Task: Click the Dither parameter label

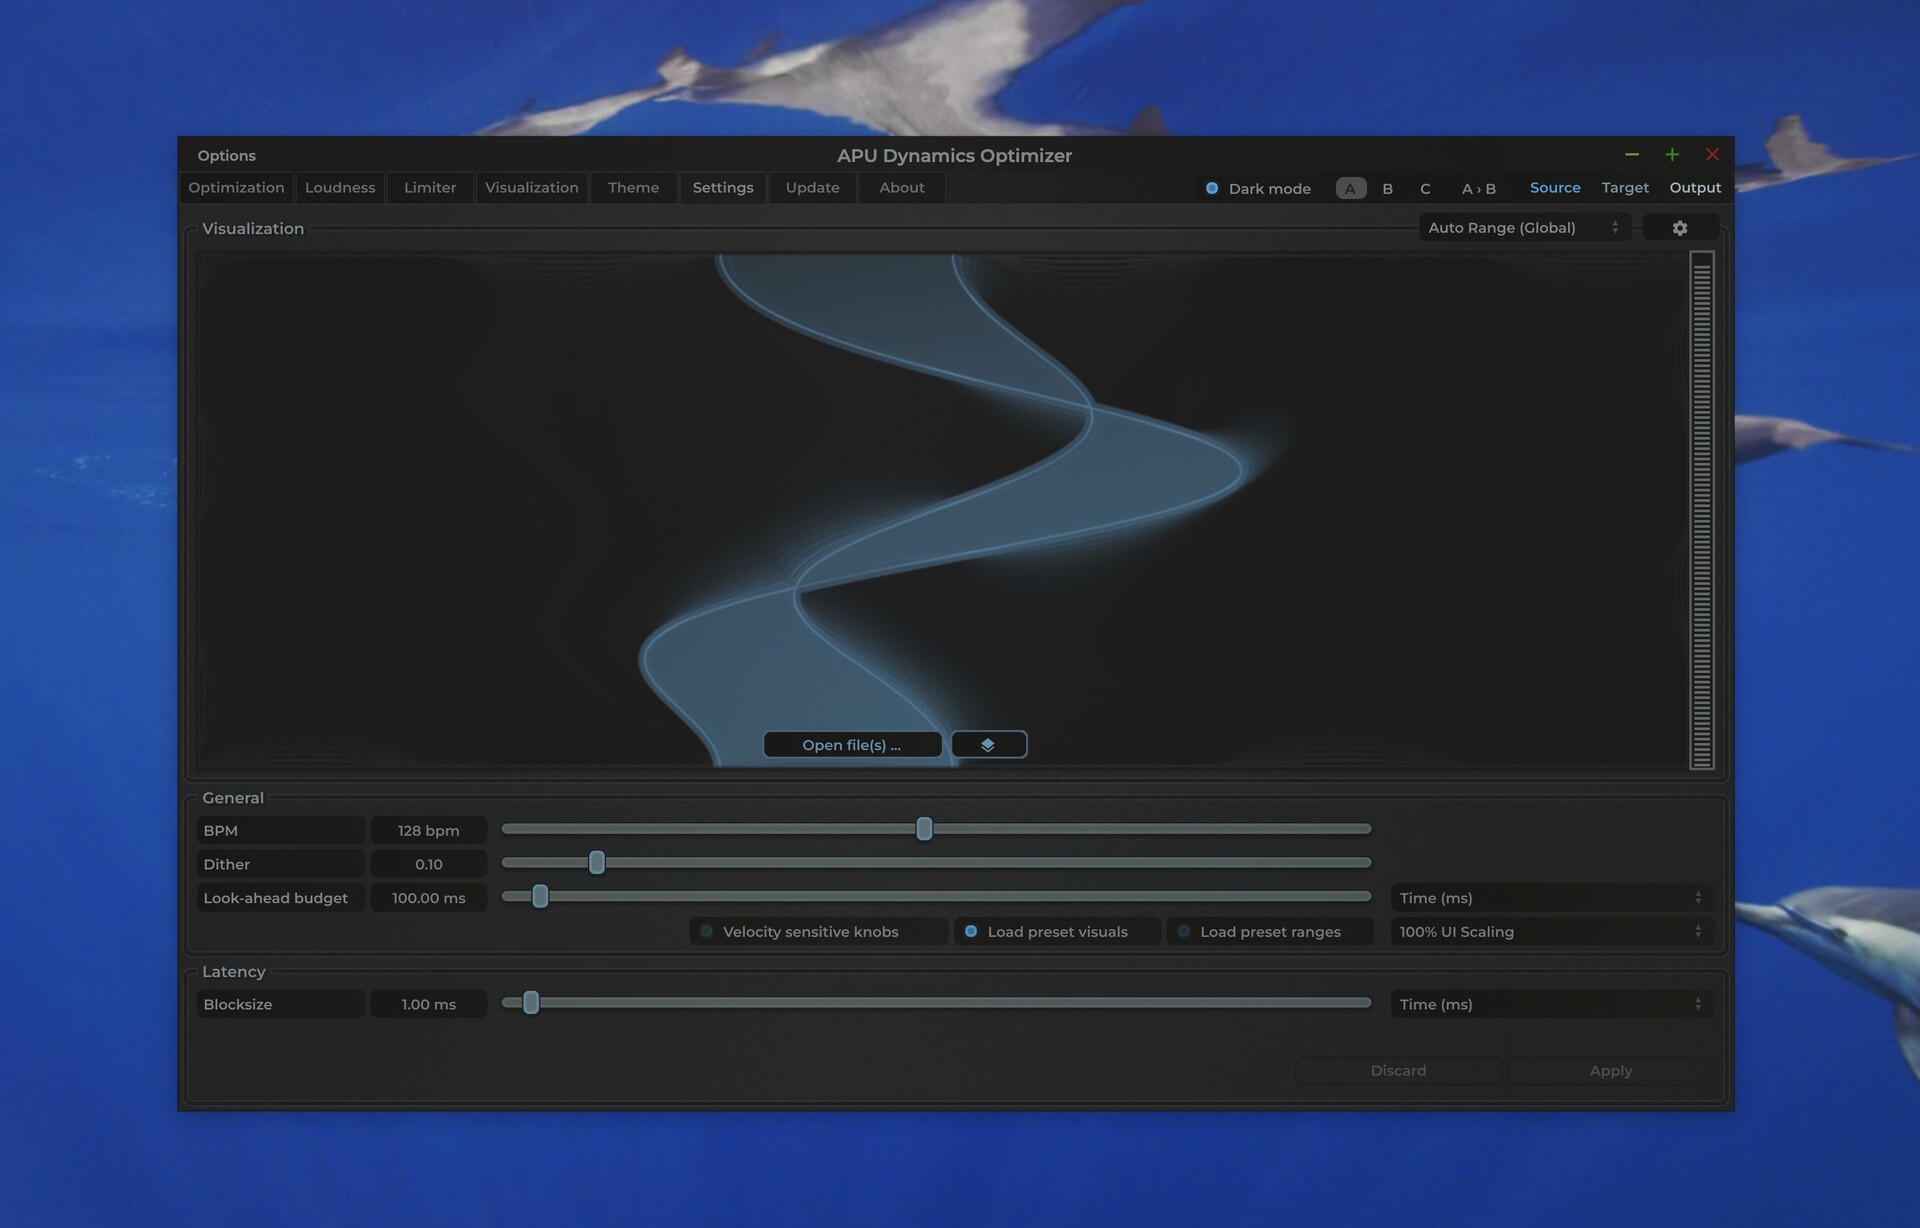Action: 280,865
